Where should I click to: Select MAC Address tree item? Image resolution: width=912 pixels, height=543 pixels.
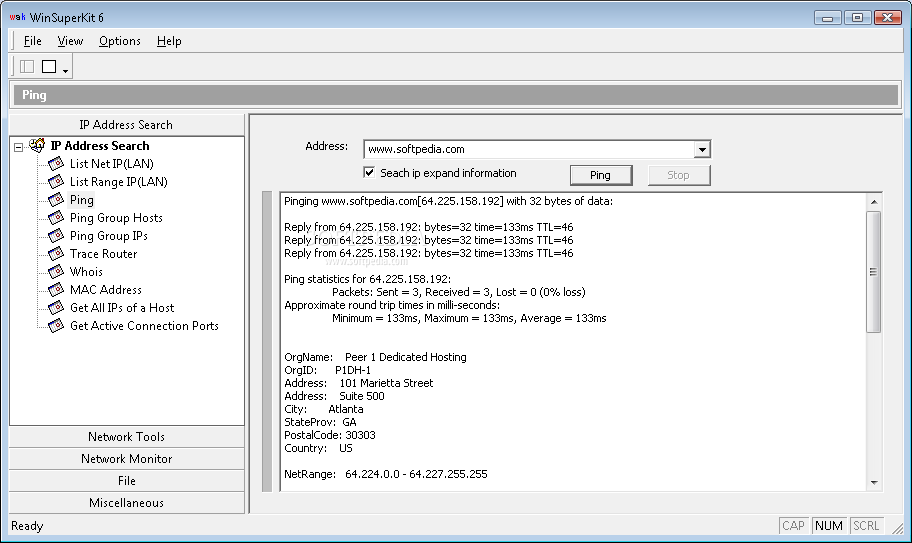[106, 290]
